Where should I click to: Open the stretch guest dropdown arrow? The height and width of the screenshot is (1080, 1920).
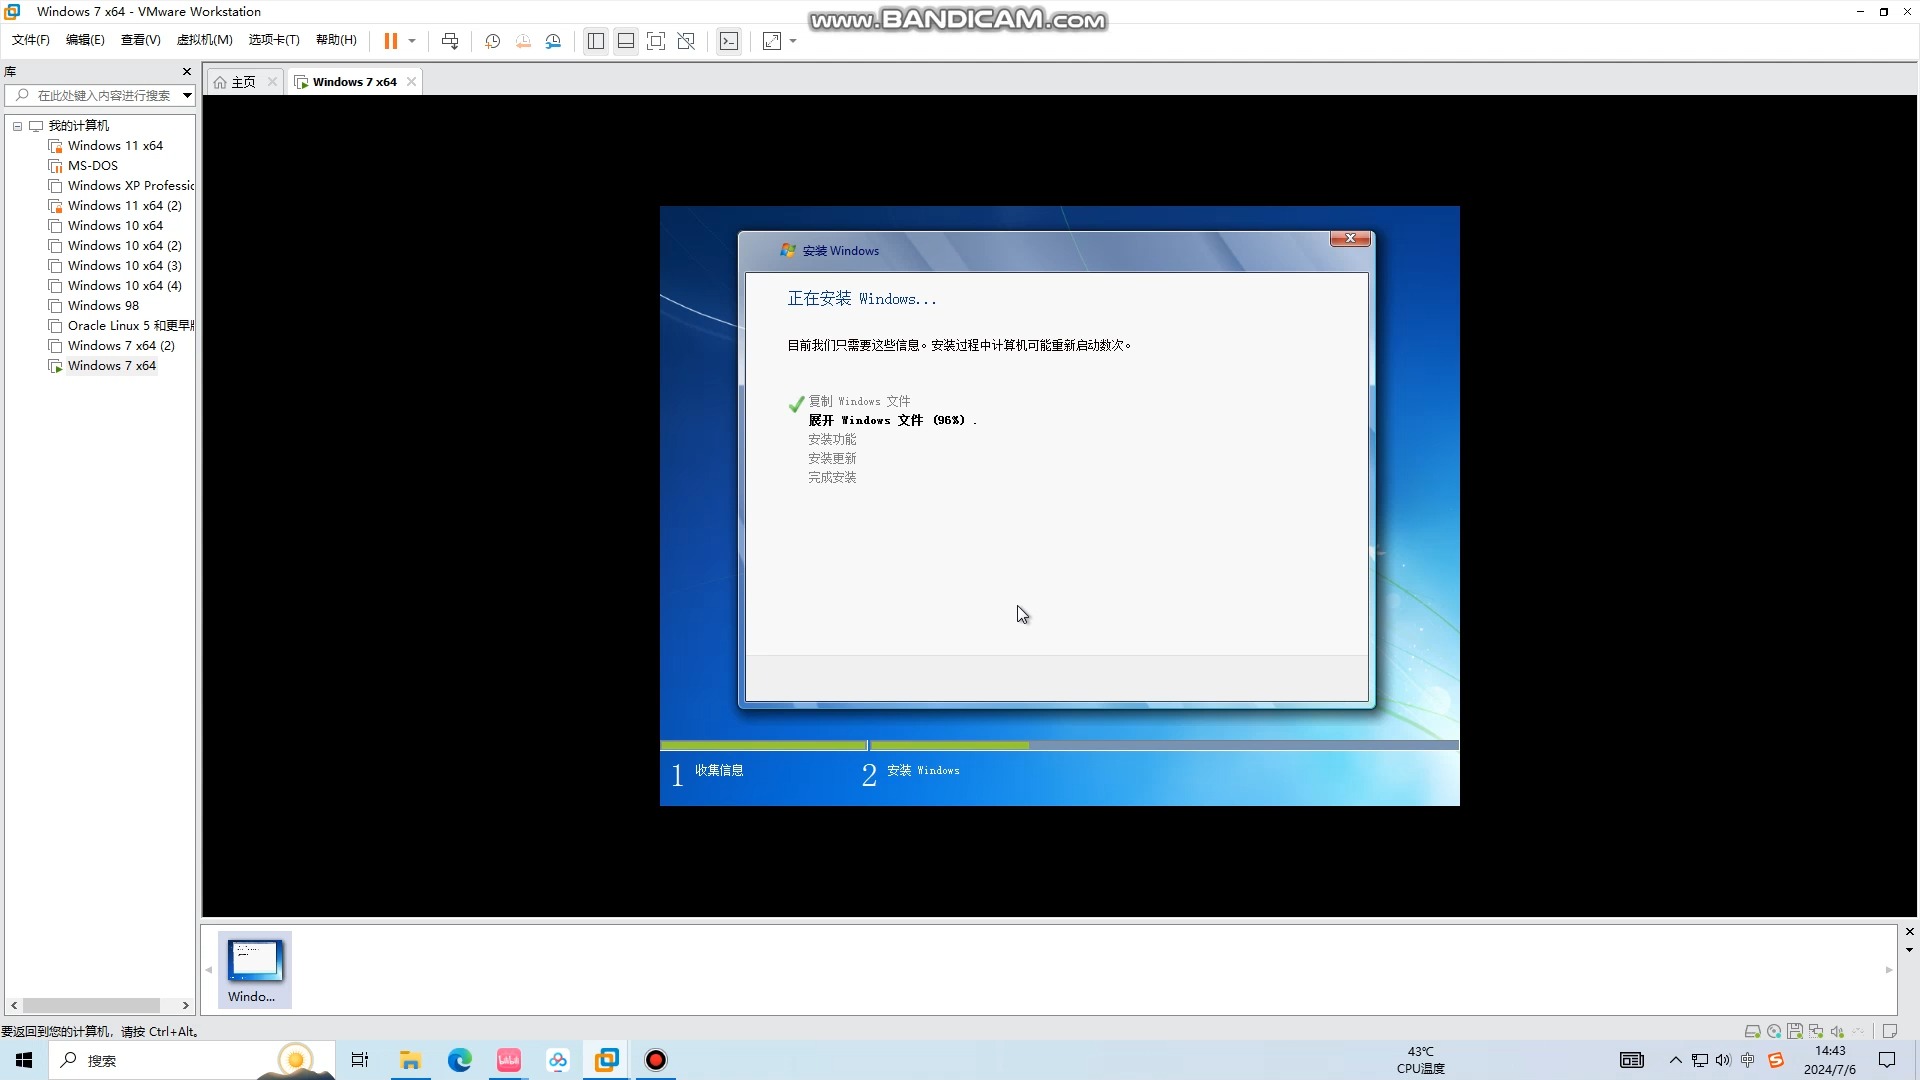click(x=793, y=41)
